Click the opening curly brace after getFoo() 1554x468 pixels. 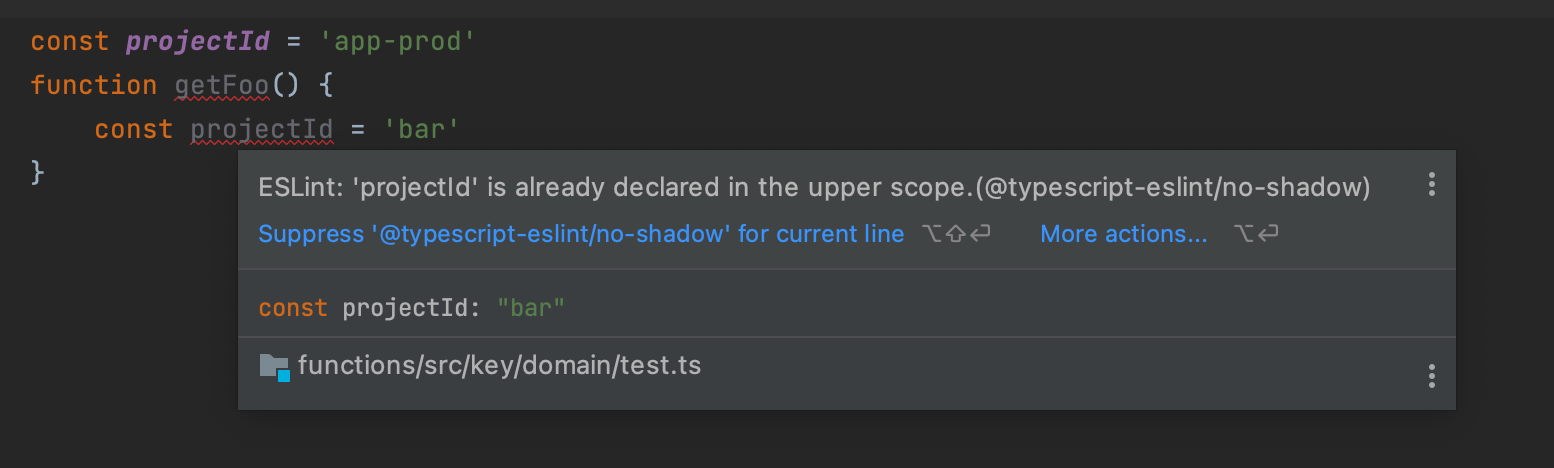click(325, 85)
